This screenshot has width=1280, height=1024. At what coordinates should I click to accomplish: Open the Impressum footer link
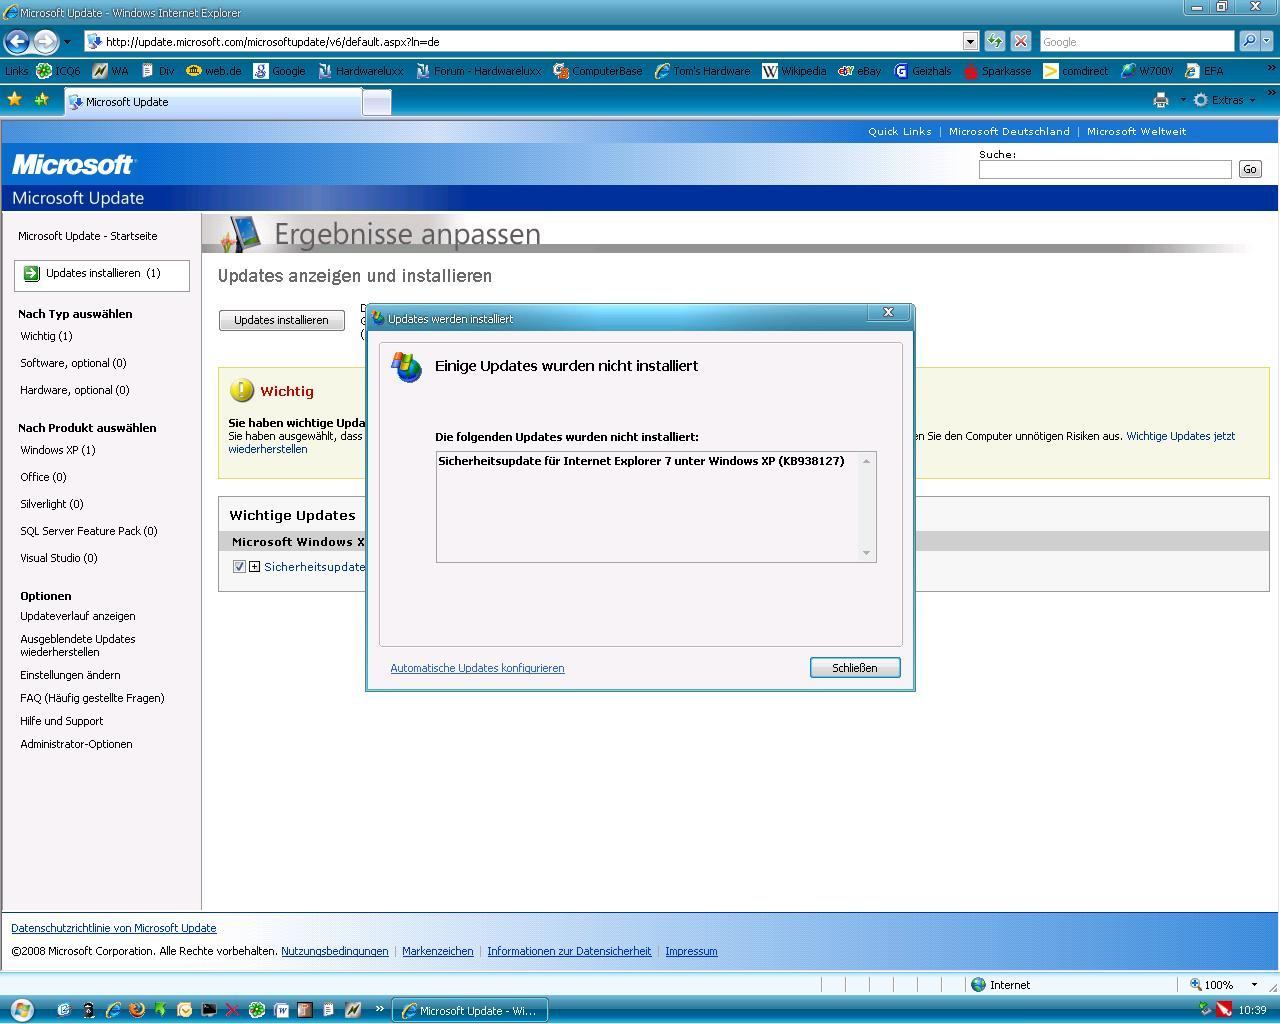691,951
